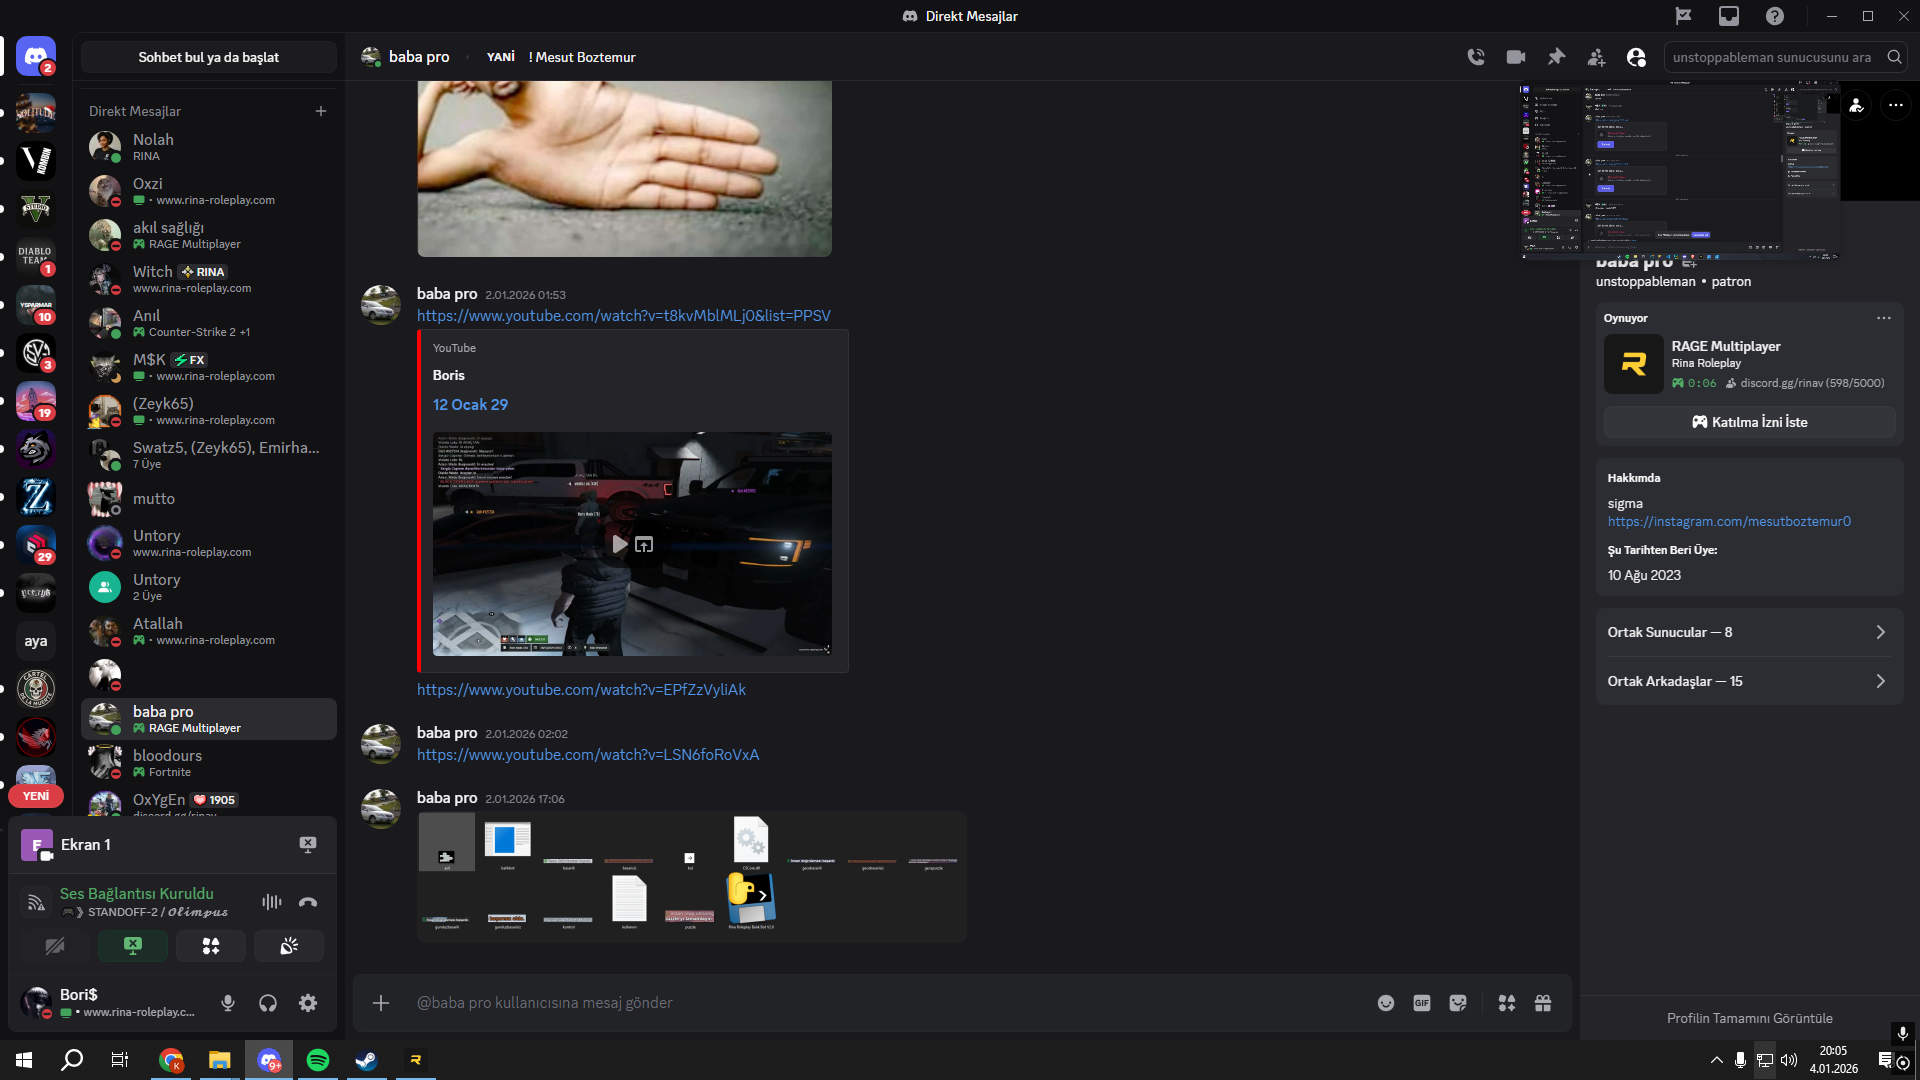Show hidden tray icons chevron
Viewport: 1920px width, 1080px height.
click(x=1716, y=1060)
